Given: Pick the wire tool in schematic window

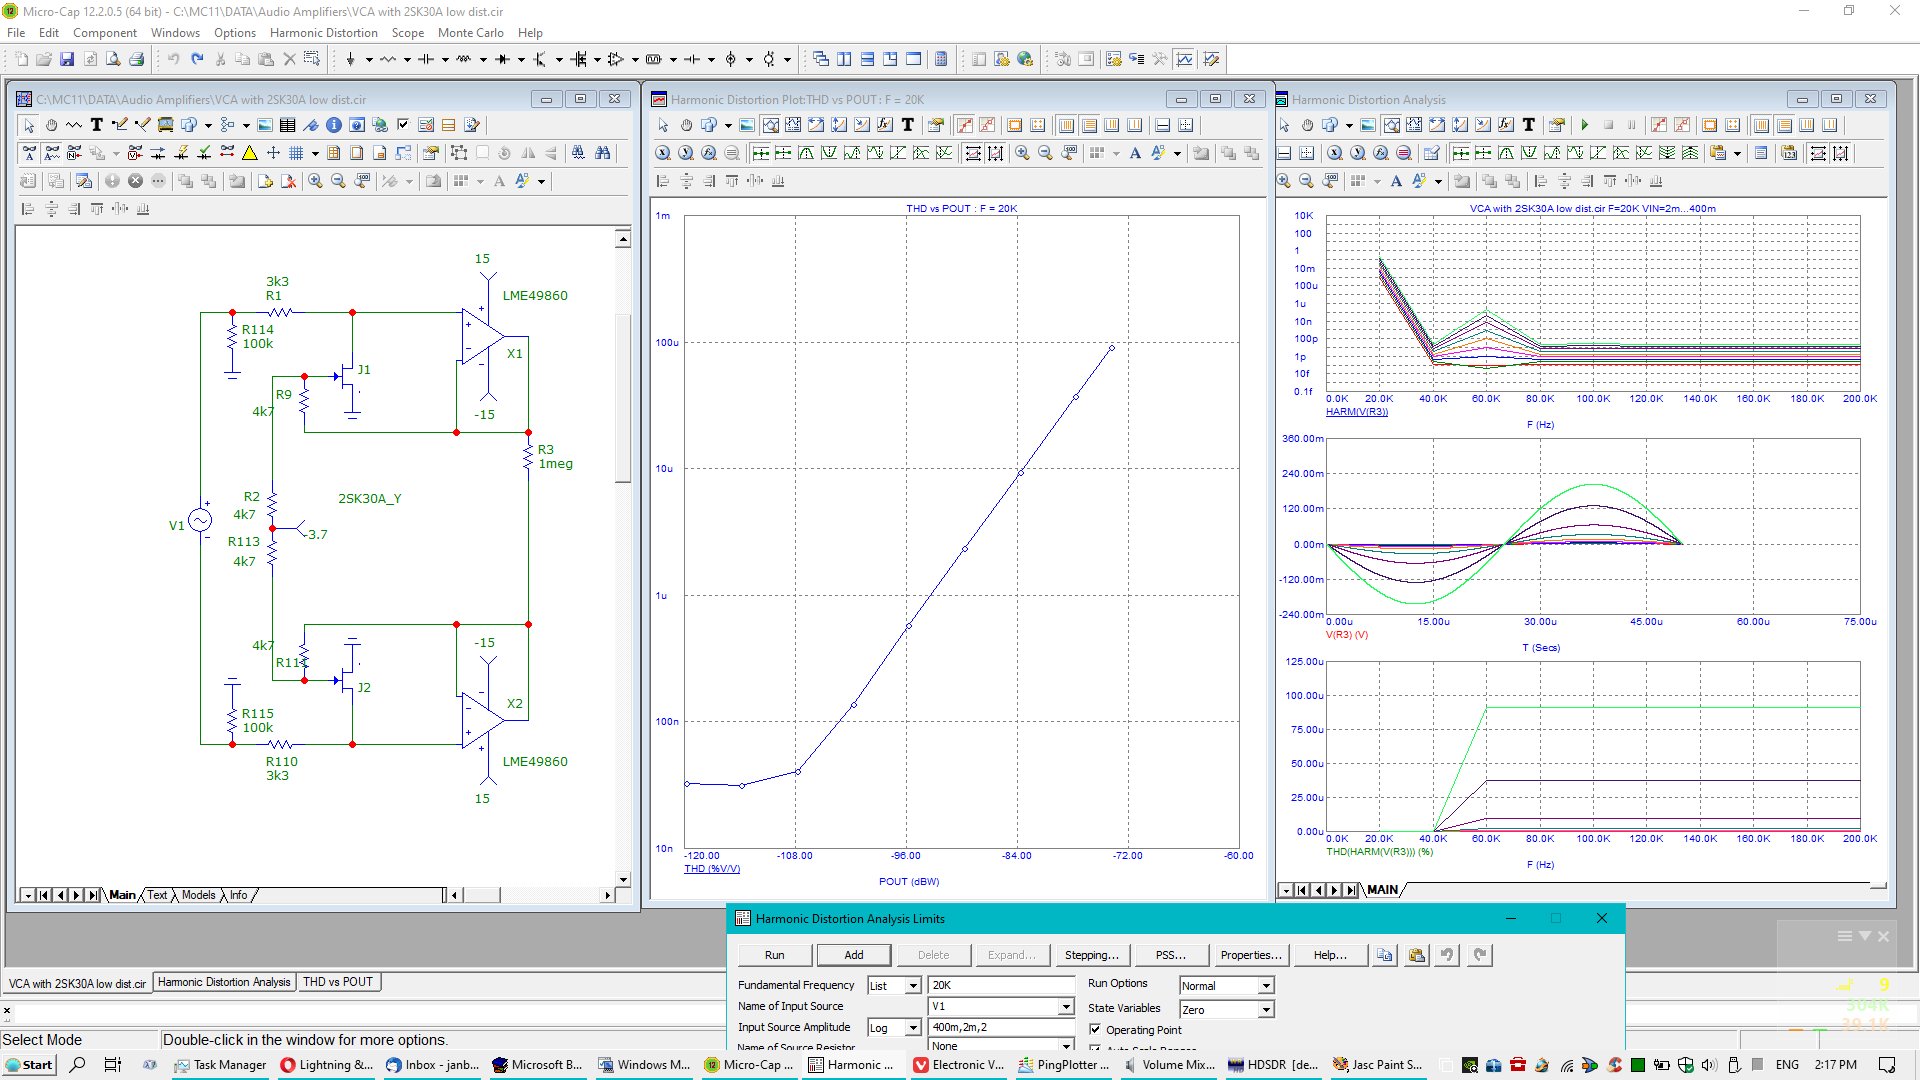Looking at the screenshot, I should coord(120,125).
